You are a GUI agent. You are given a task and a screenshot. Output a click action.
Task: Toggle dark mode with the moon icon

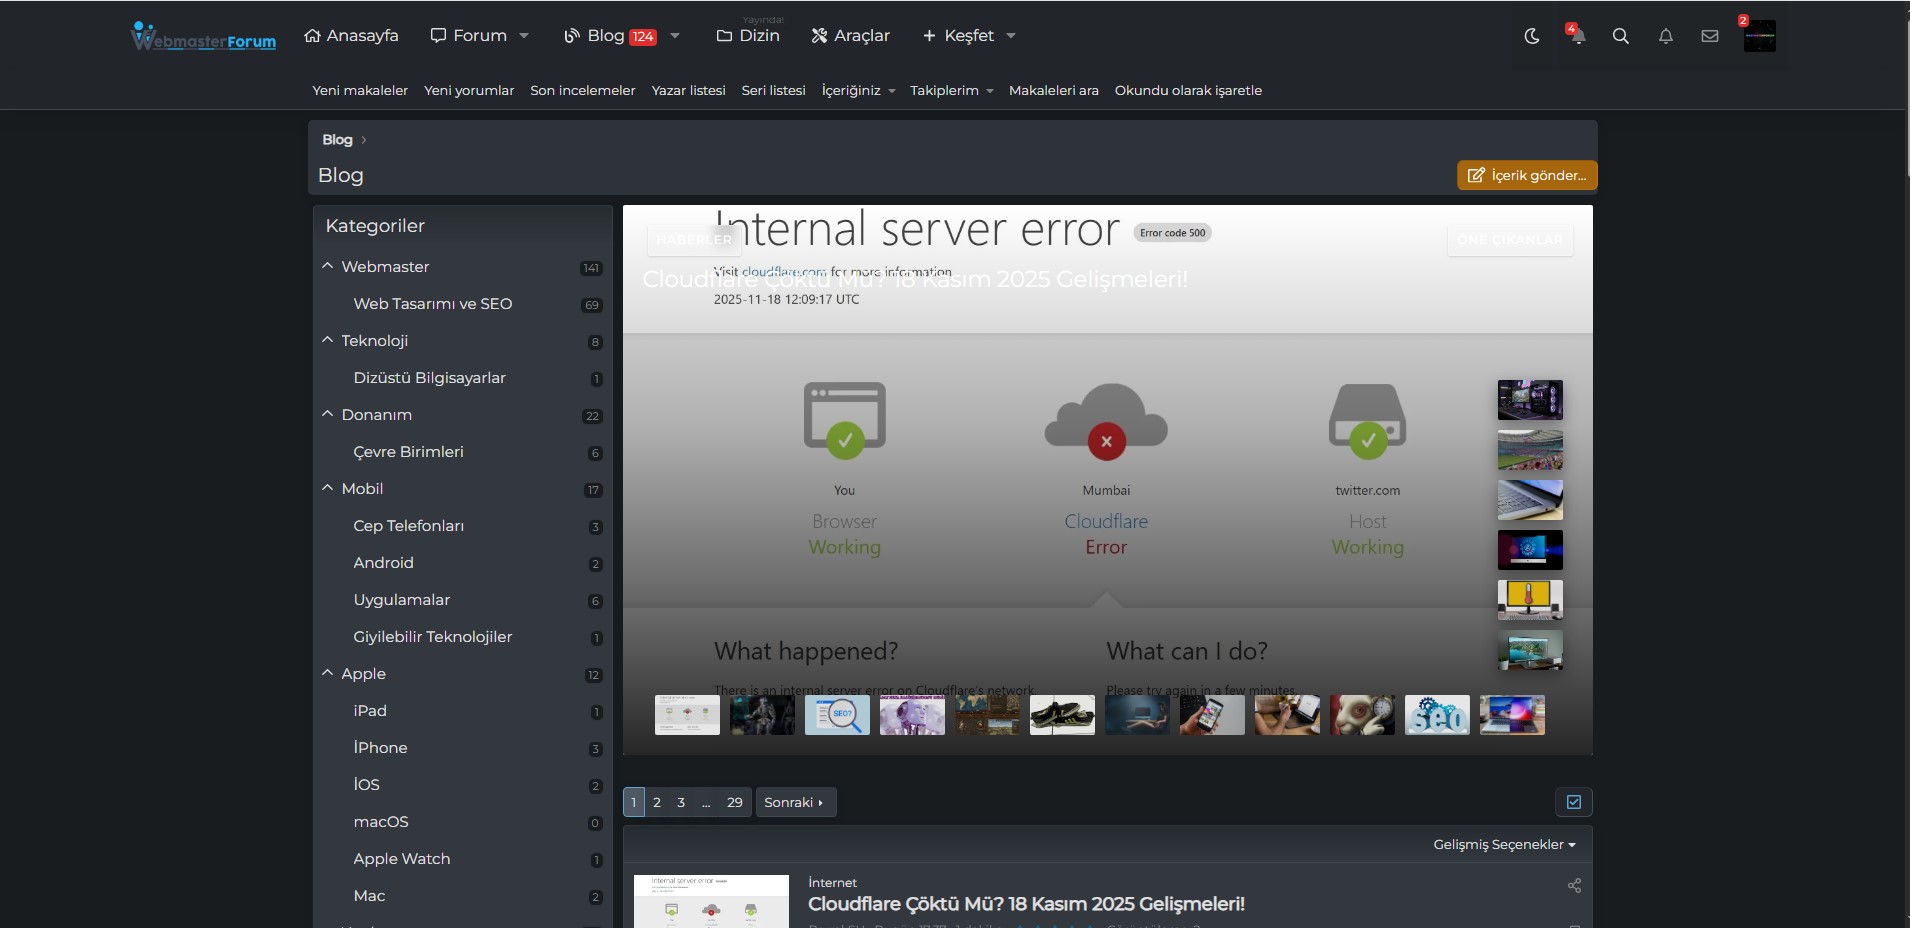pos(1531,36)
